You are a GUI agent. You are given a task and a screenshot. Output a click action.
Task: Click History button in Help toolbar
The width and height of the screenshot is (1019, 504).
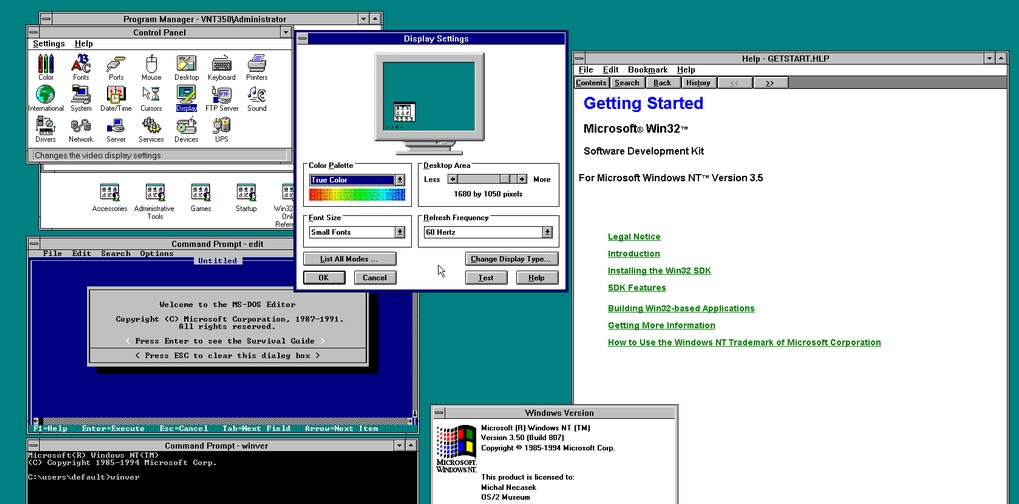[699, 82]
